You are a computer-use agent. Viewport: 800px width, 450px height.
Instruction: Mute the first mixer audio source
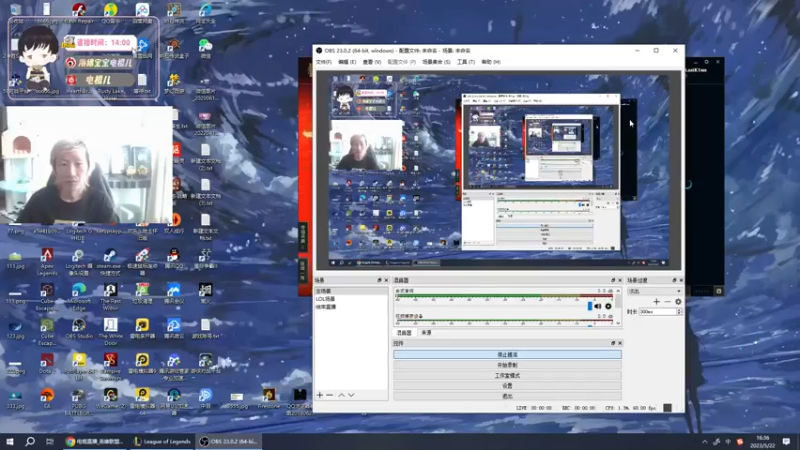(x=598, y=306)
